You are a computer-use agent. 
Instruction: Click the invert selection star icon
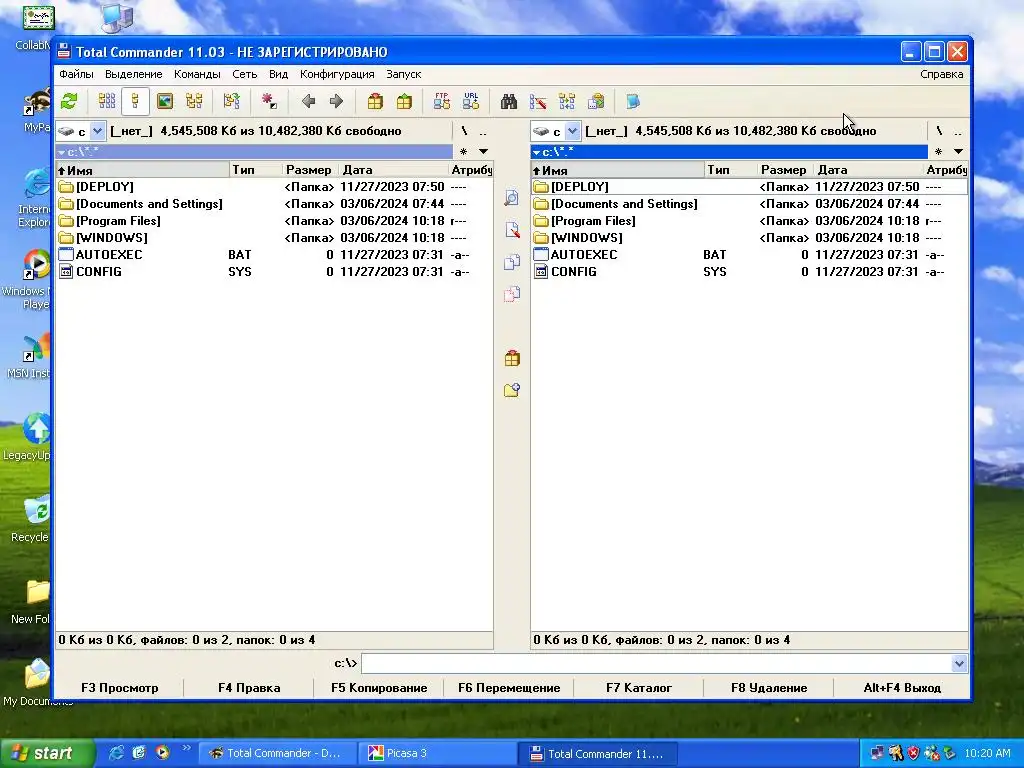tap(269, 101)
